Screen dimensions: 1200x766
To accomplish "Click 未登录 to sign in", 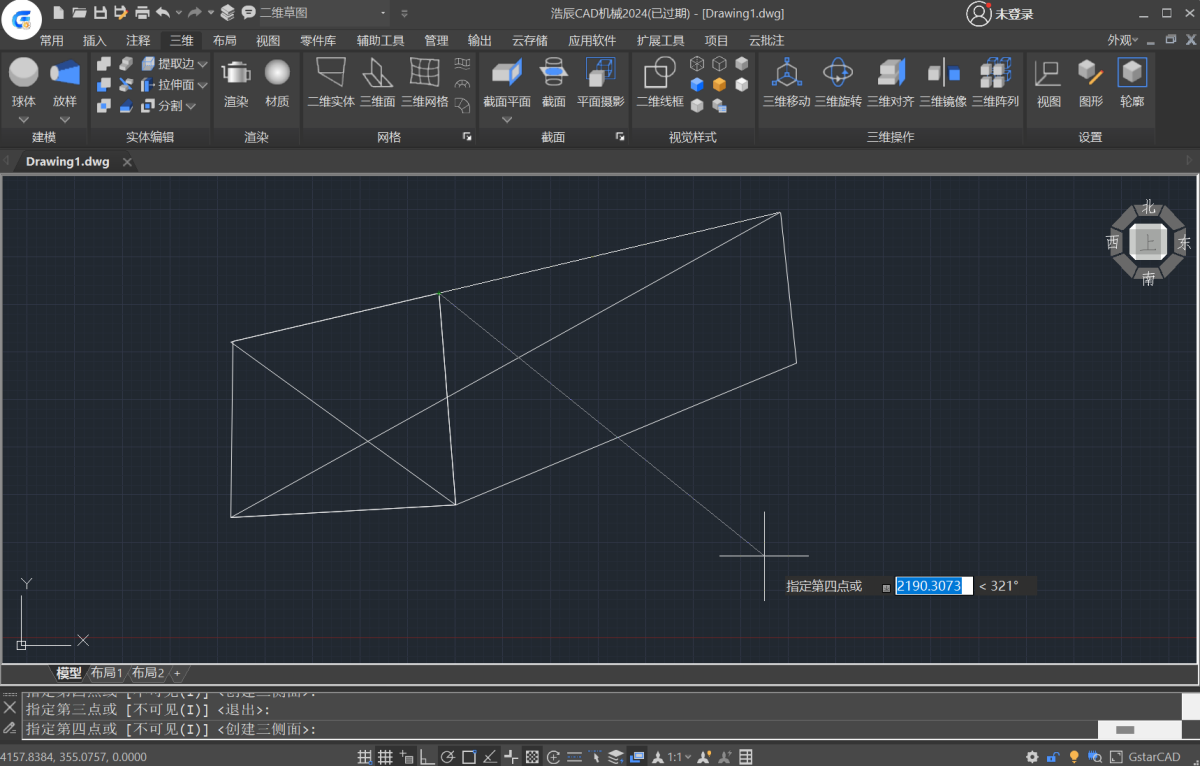I will [x=1013, y=14].
